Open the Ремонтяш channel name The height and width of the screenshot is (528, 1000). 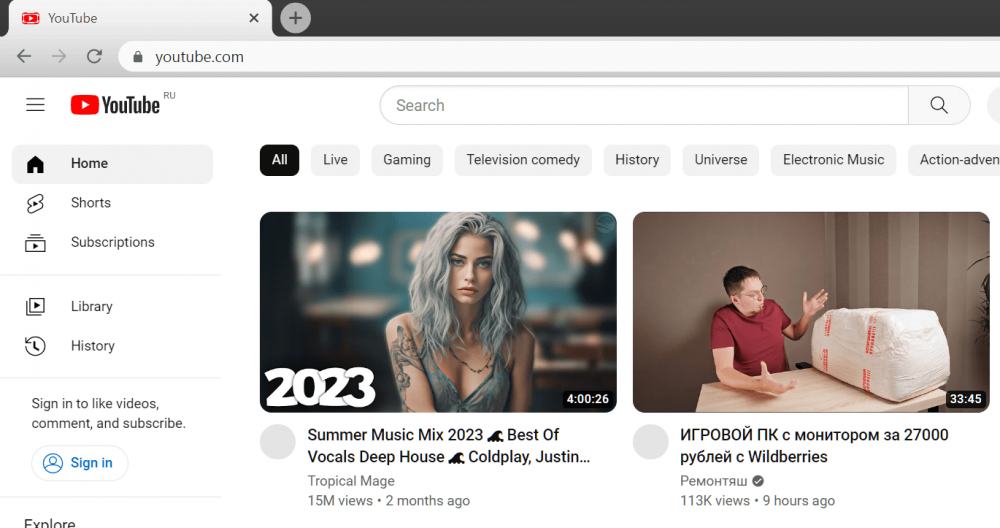714,481
